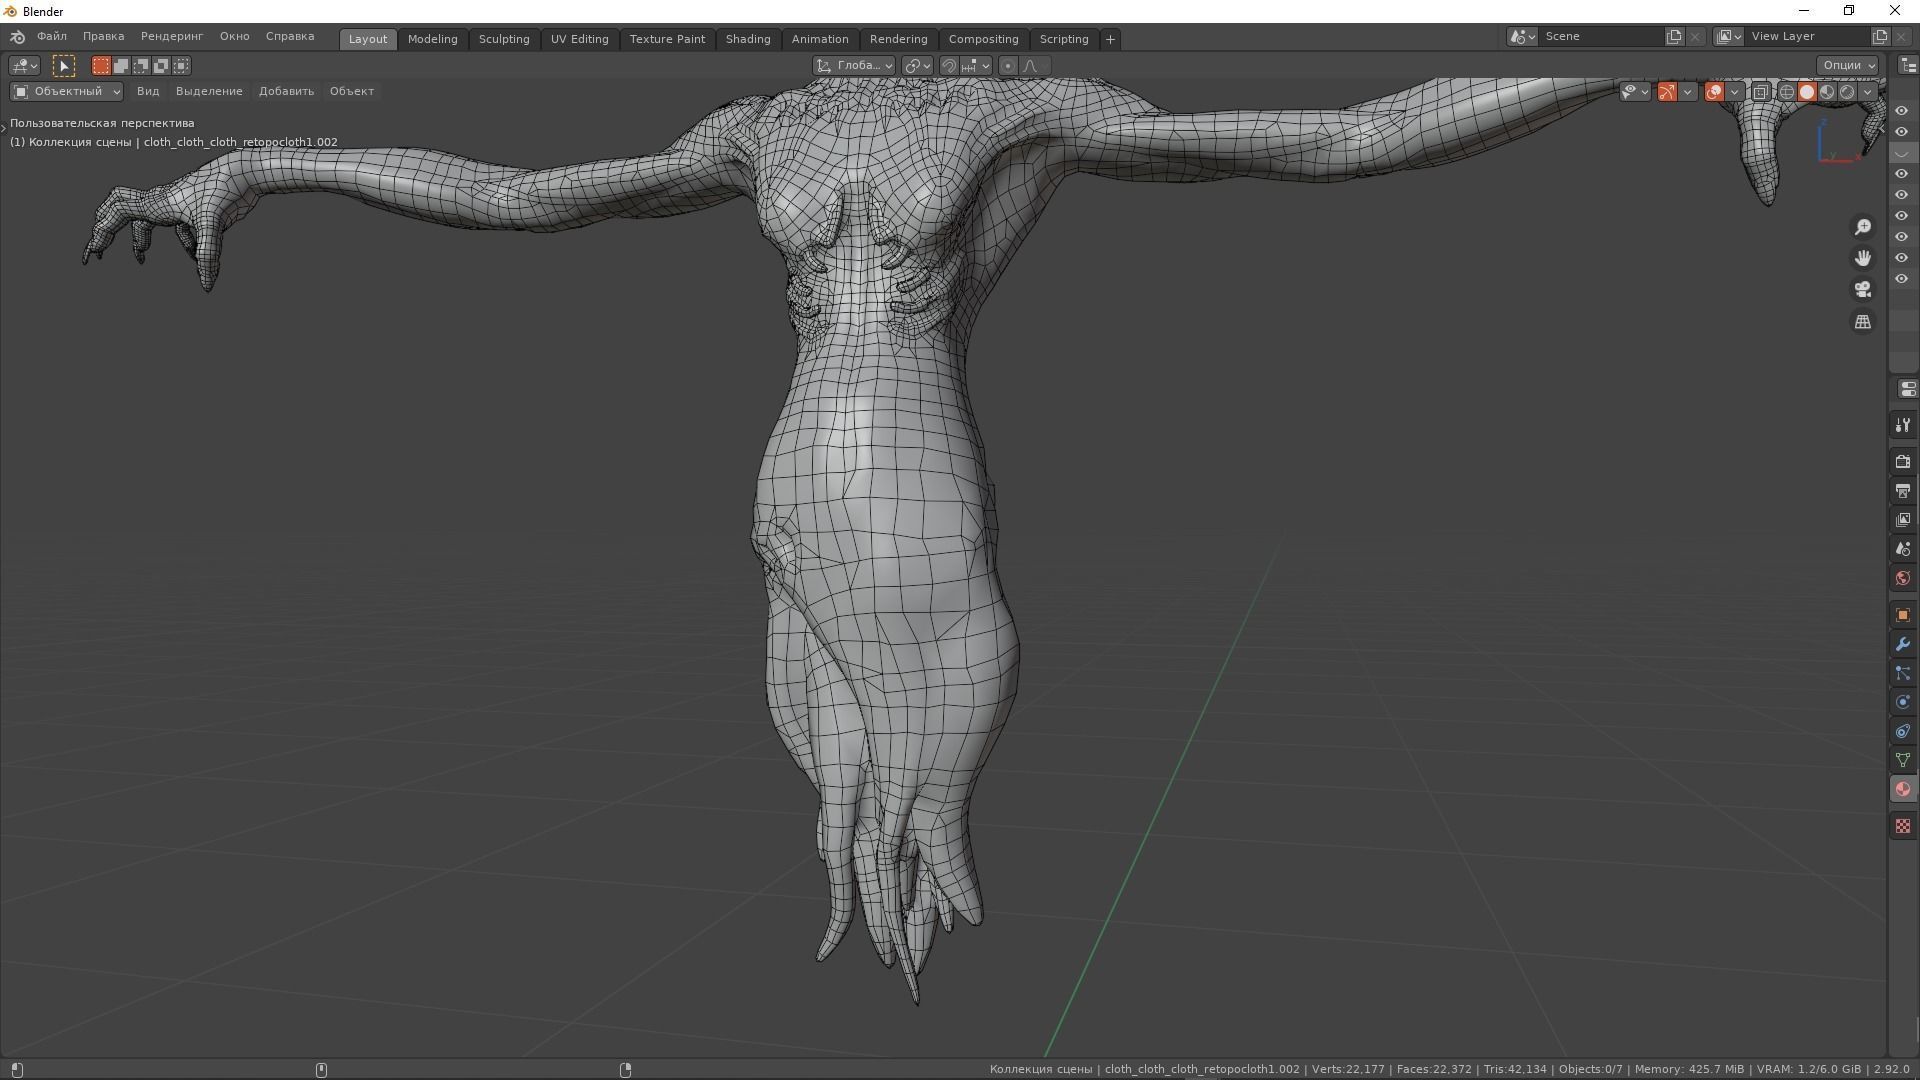Open the Рендеринг menu

[x=171, y=36]
